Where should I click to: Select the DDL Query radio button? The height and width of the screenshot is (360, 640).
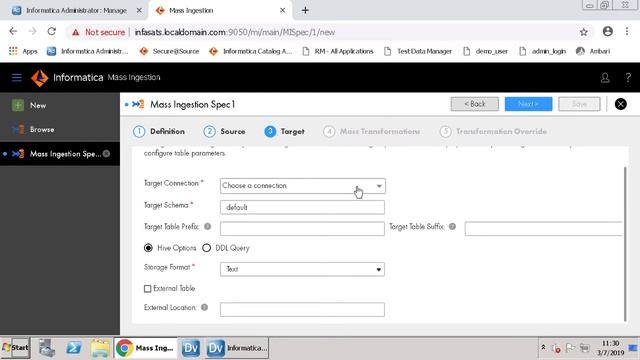coord(207,248)
